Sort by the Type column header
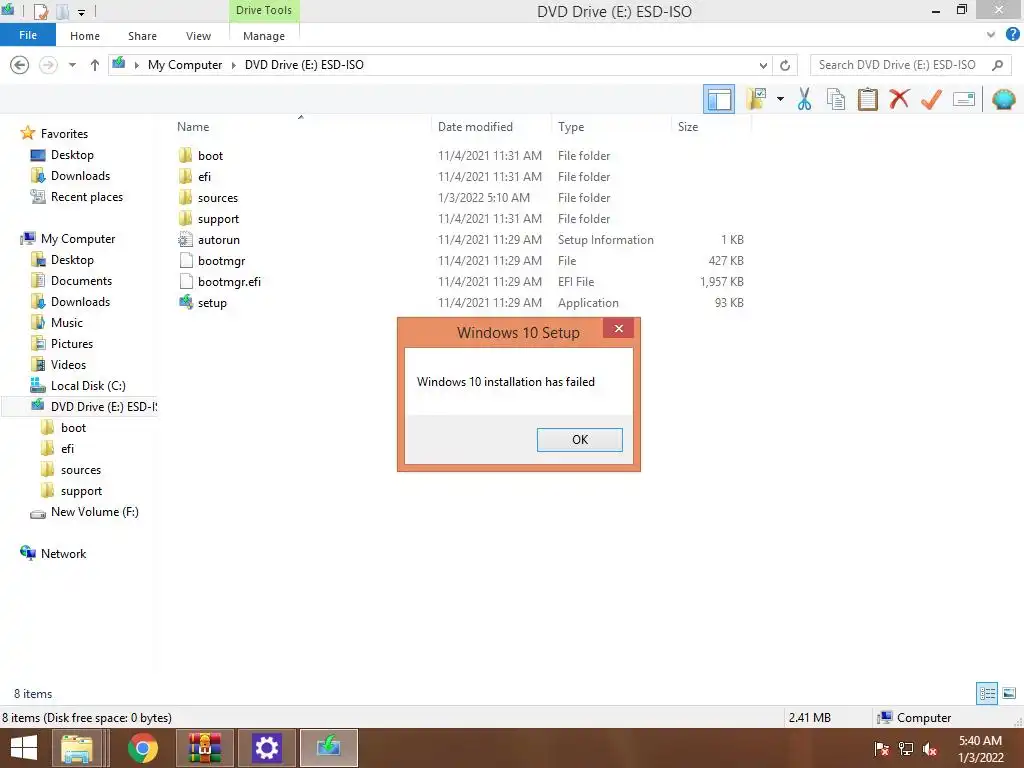The image size is (1024, 768). pos(571,127)
